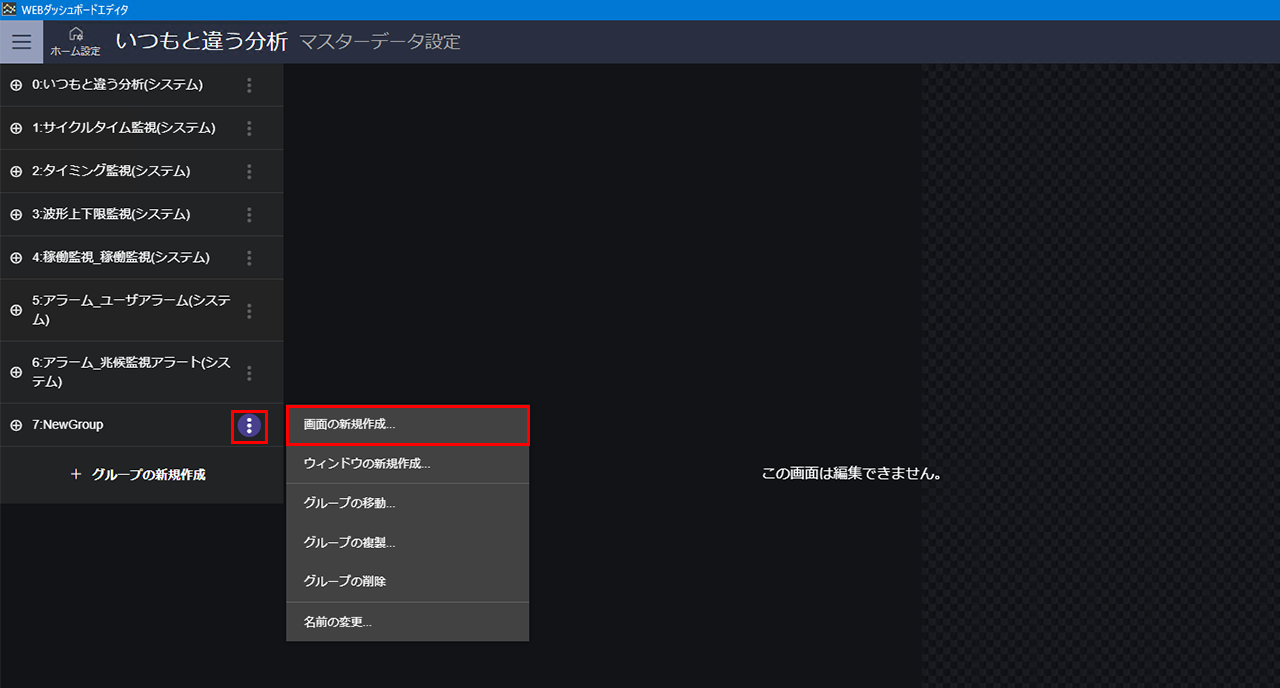The width and height of the screenshot is (1280, 688).
Task: Expand the 4:稼働監視_稼働監視 group
Action: point(16,258)
